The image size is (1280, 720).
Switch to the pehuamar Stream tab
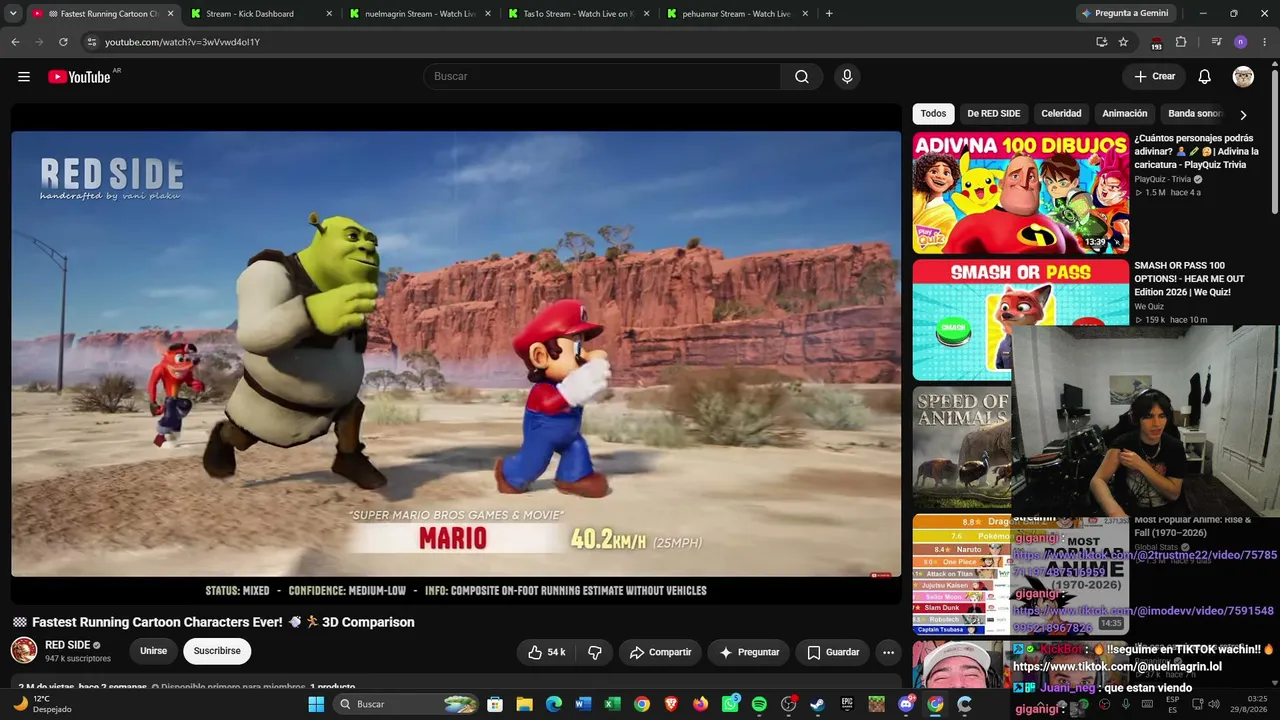coord(736,14)
